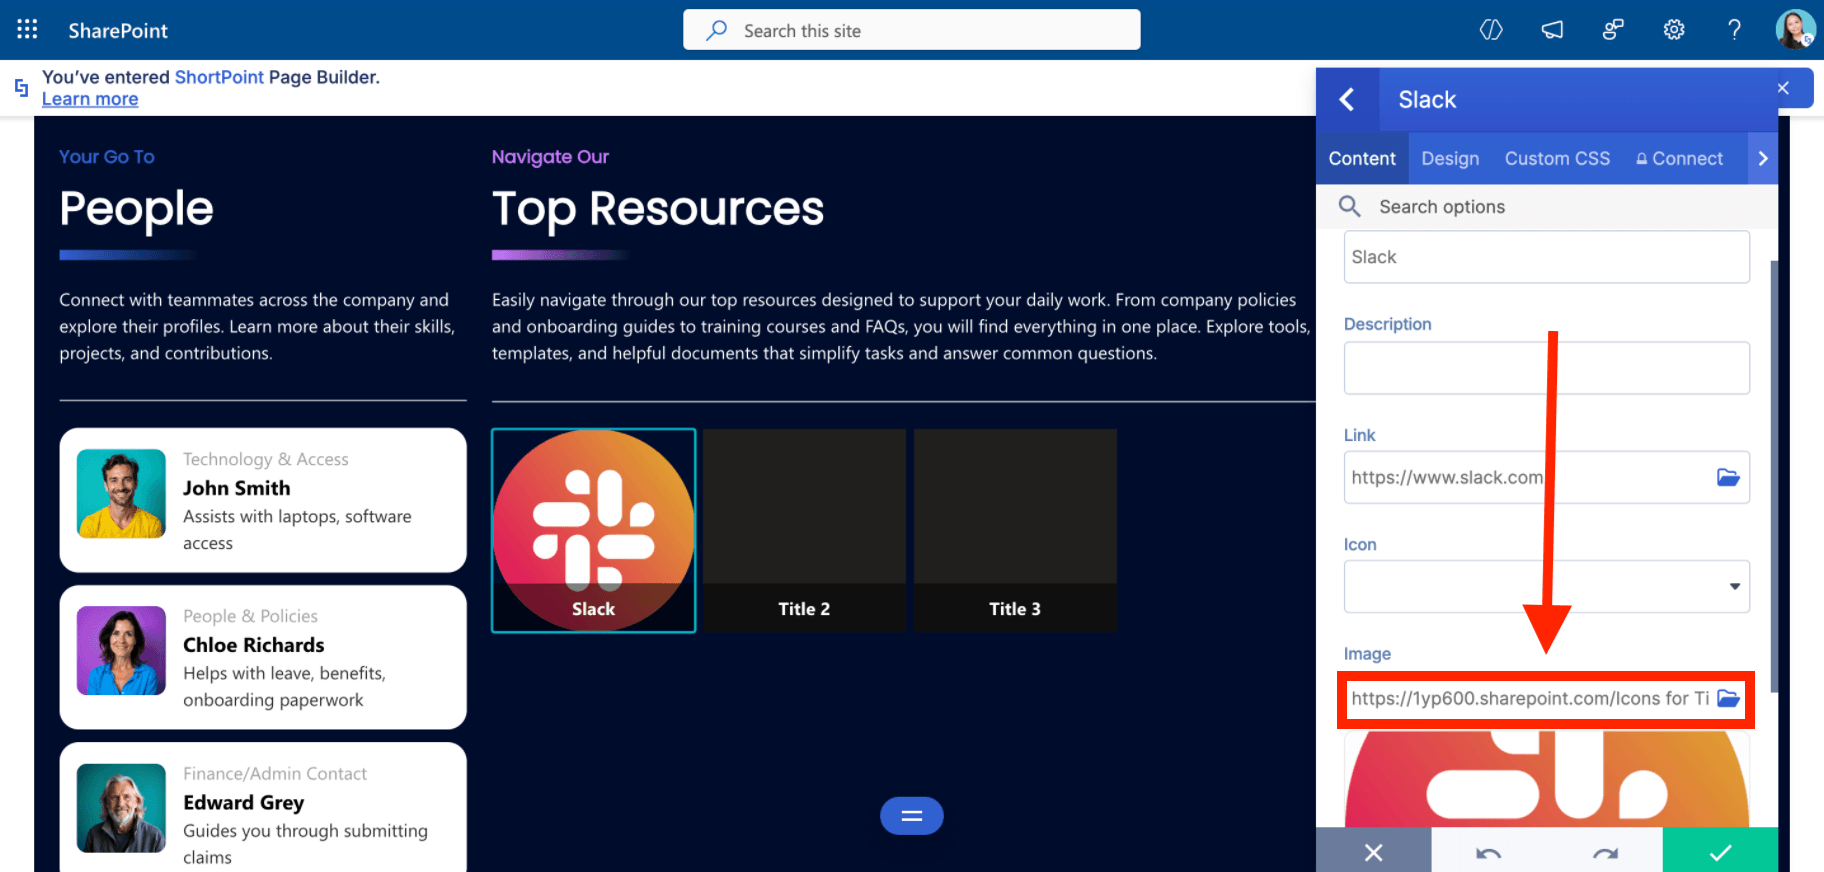The image size is (1824, 872).
Task: Confirm changes with the green checkmark
Action: click(x=1720, y=851)
